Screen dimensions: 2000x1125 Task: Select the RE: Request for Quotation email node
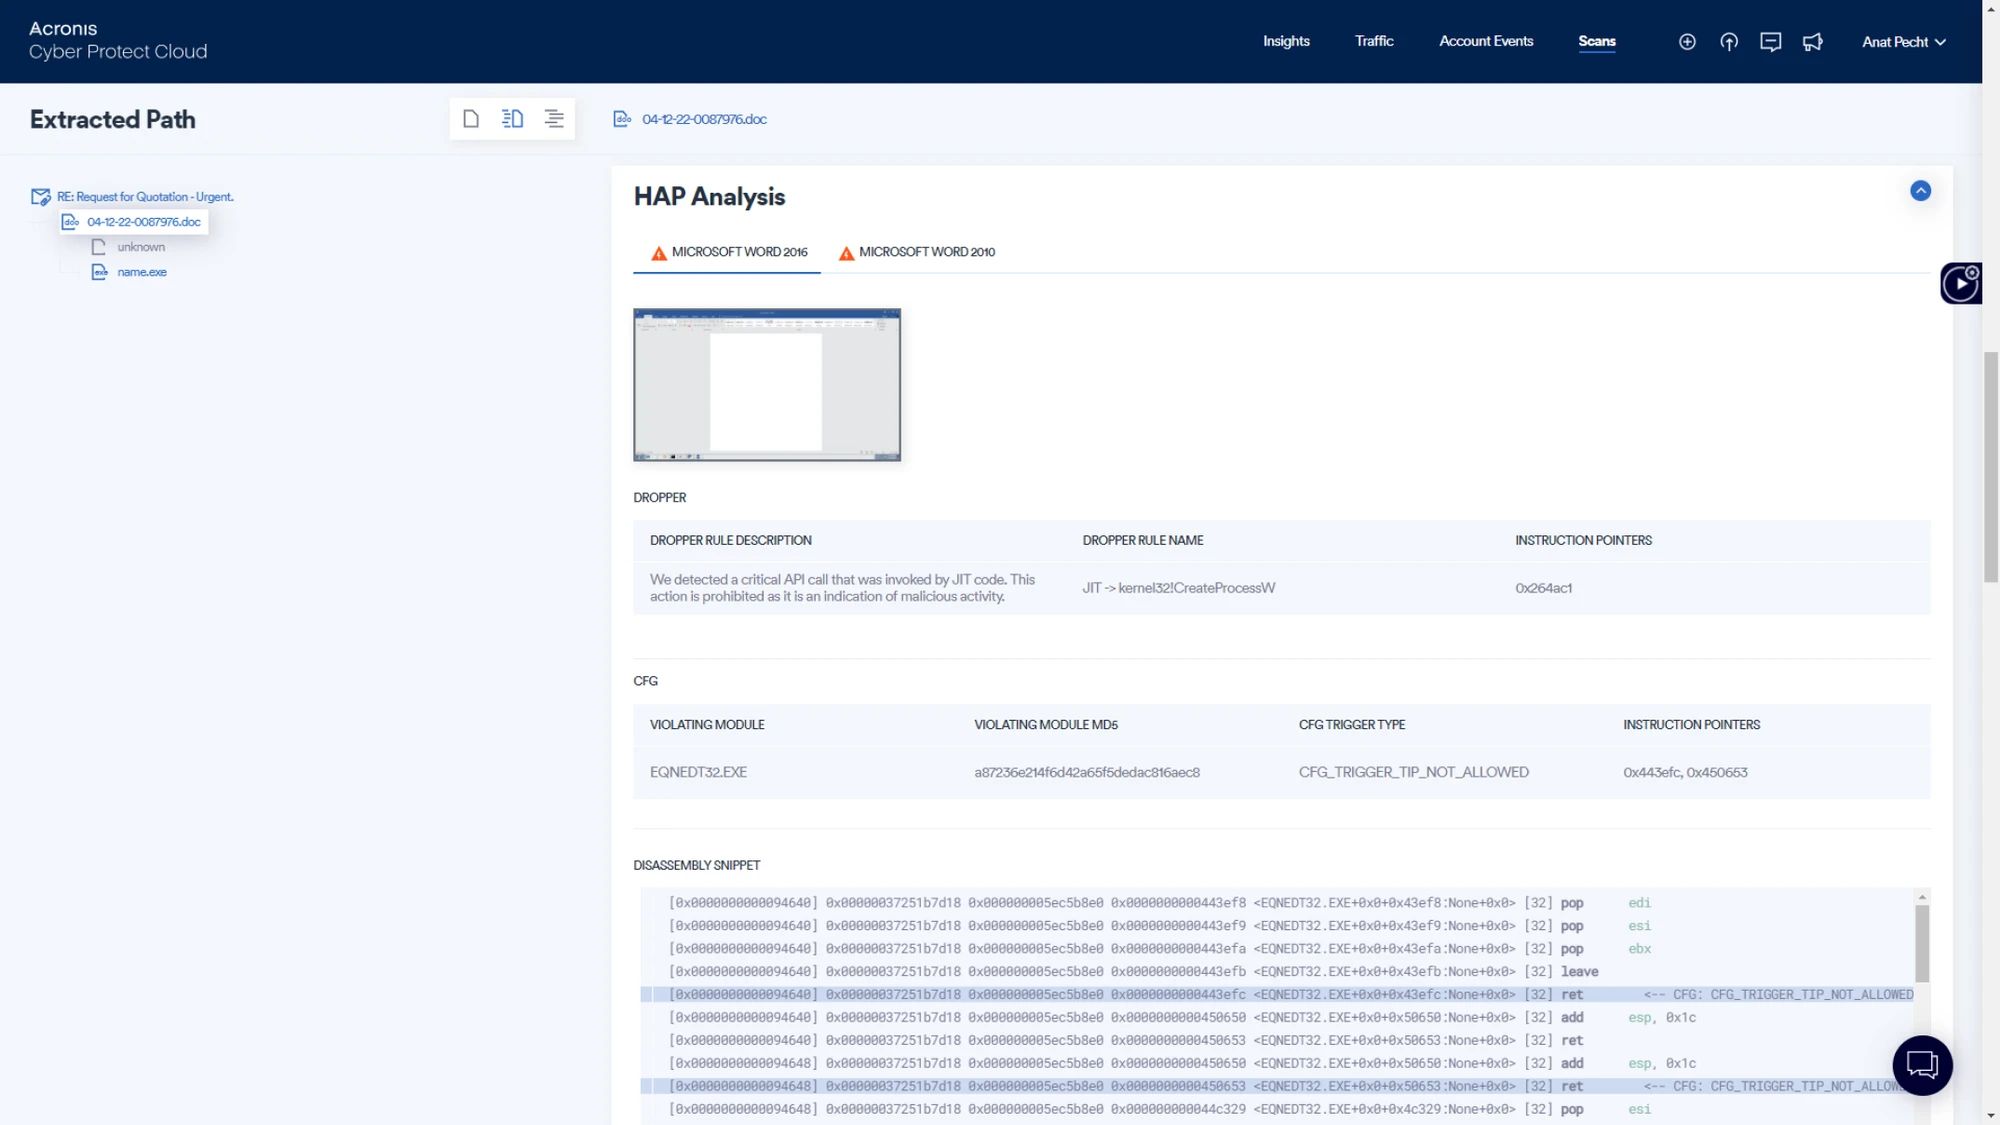click(145, 197)
